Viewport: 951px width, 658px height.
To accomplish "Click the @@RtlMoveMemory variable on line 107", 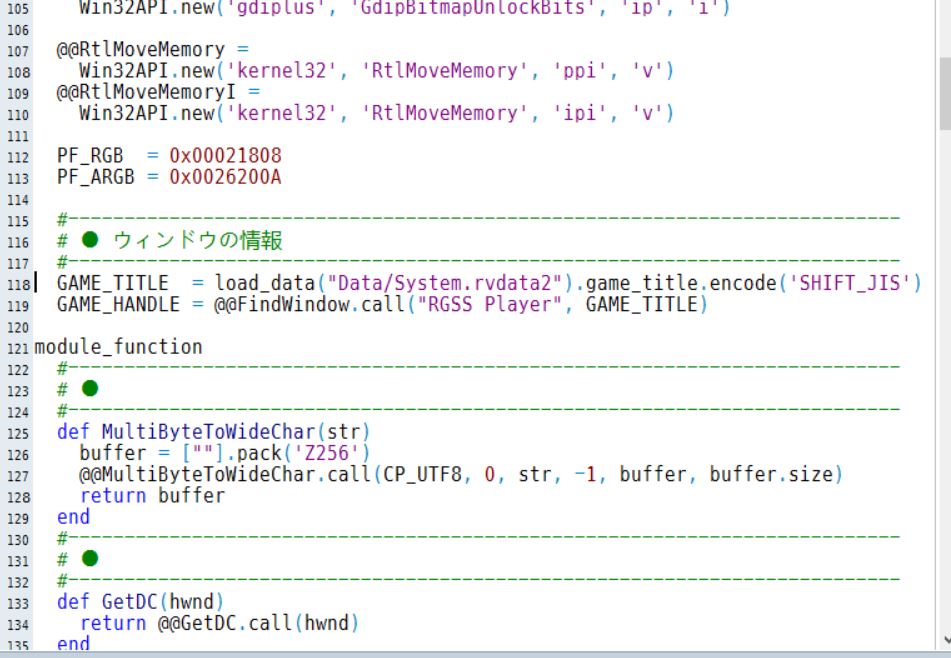I will coord(141,50).
